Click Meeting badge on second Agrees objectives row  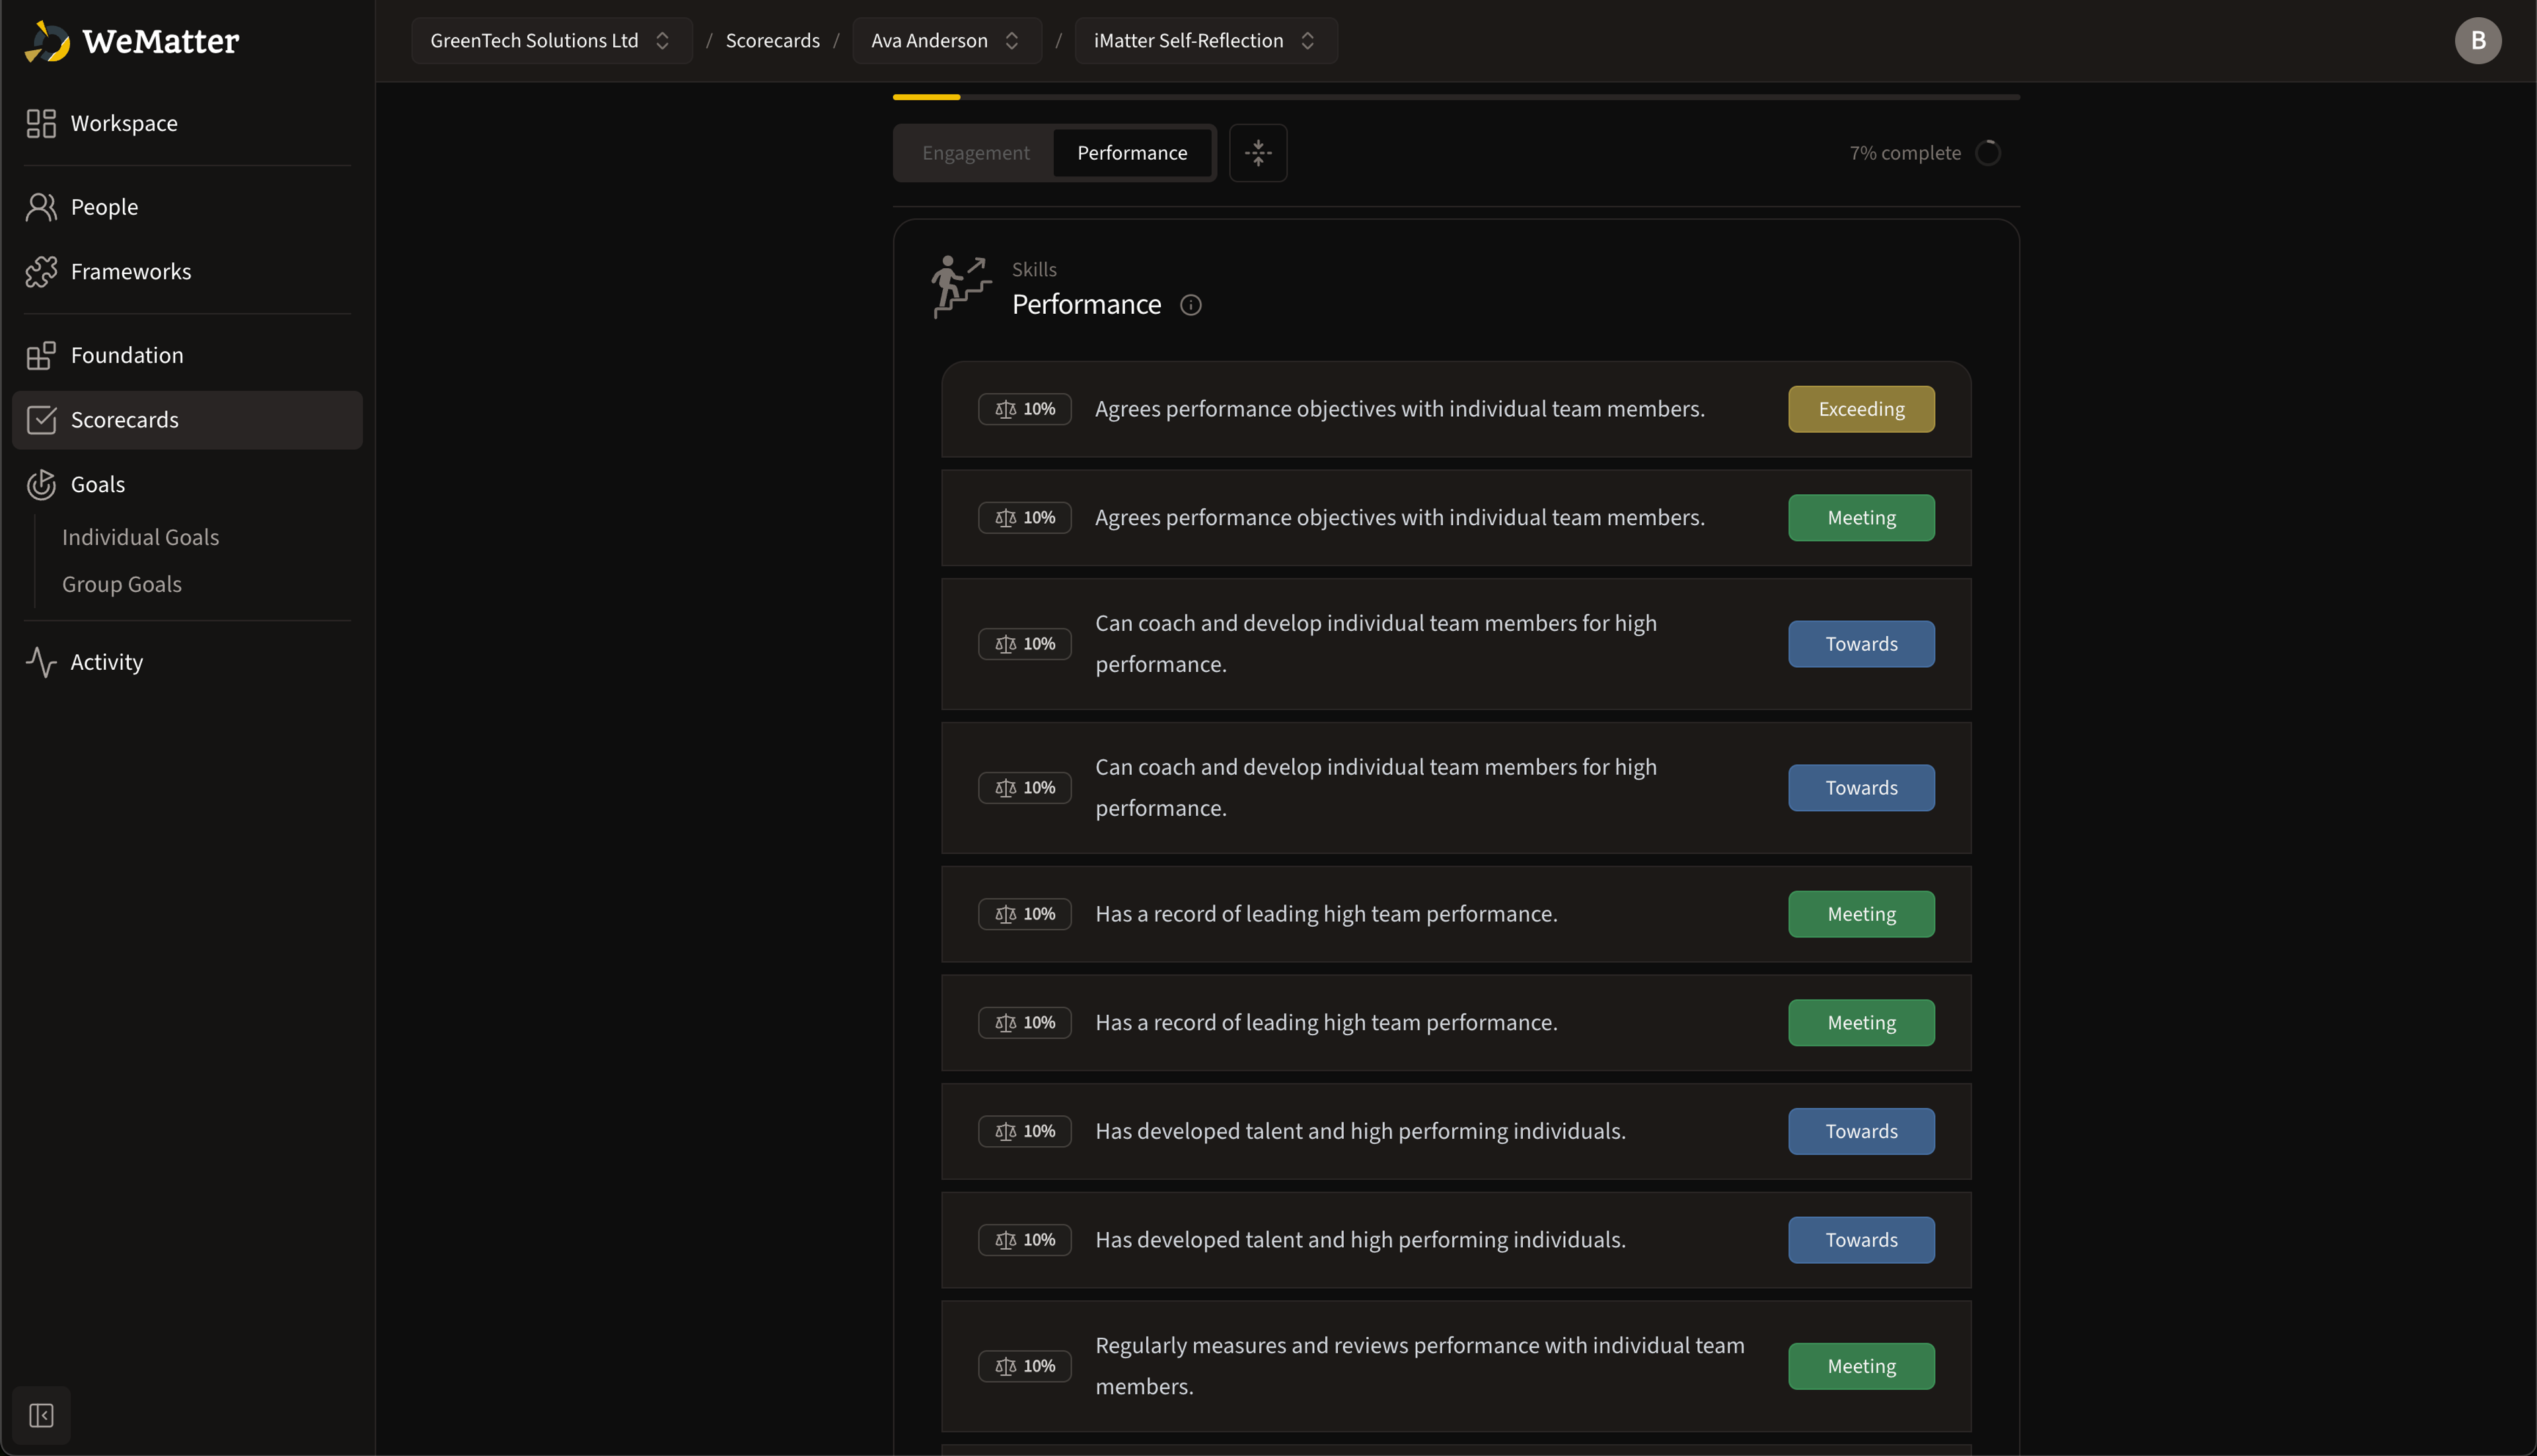1861,518
